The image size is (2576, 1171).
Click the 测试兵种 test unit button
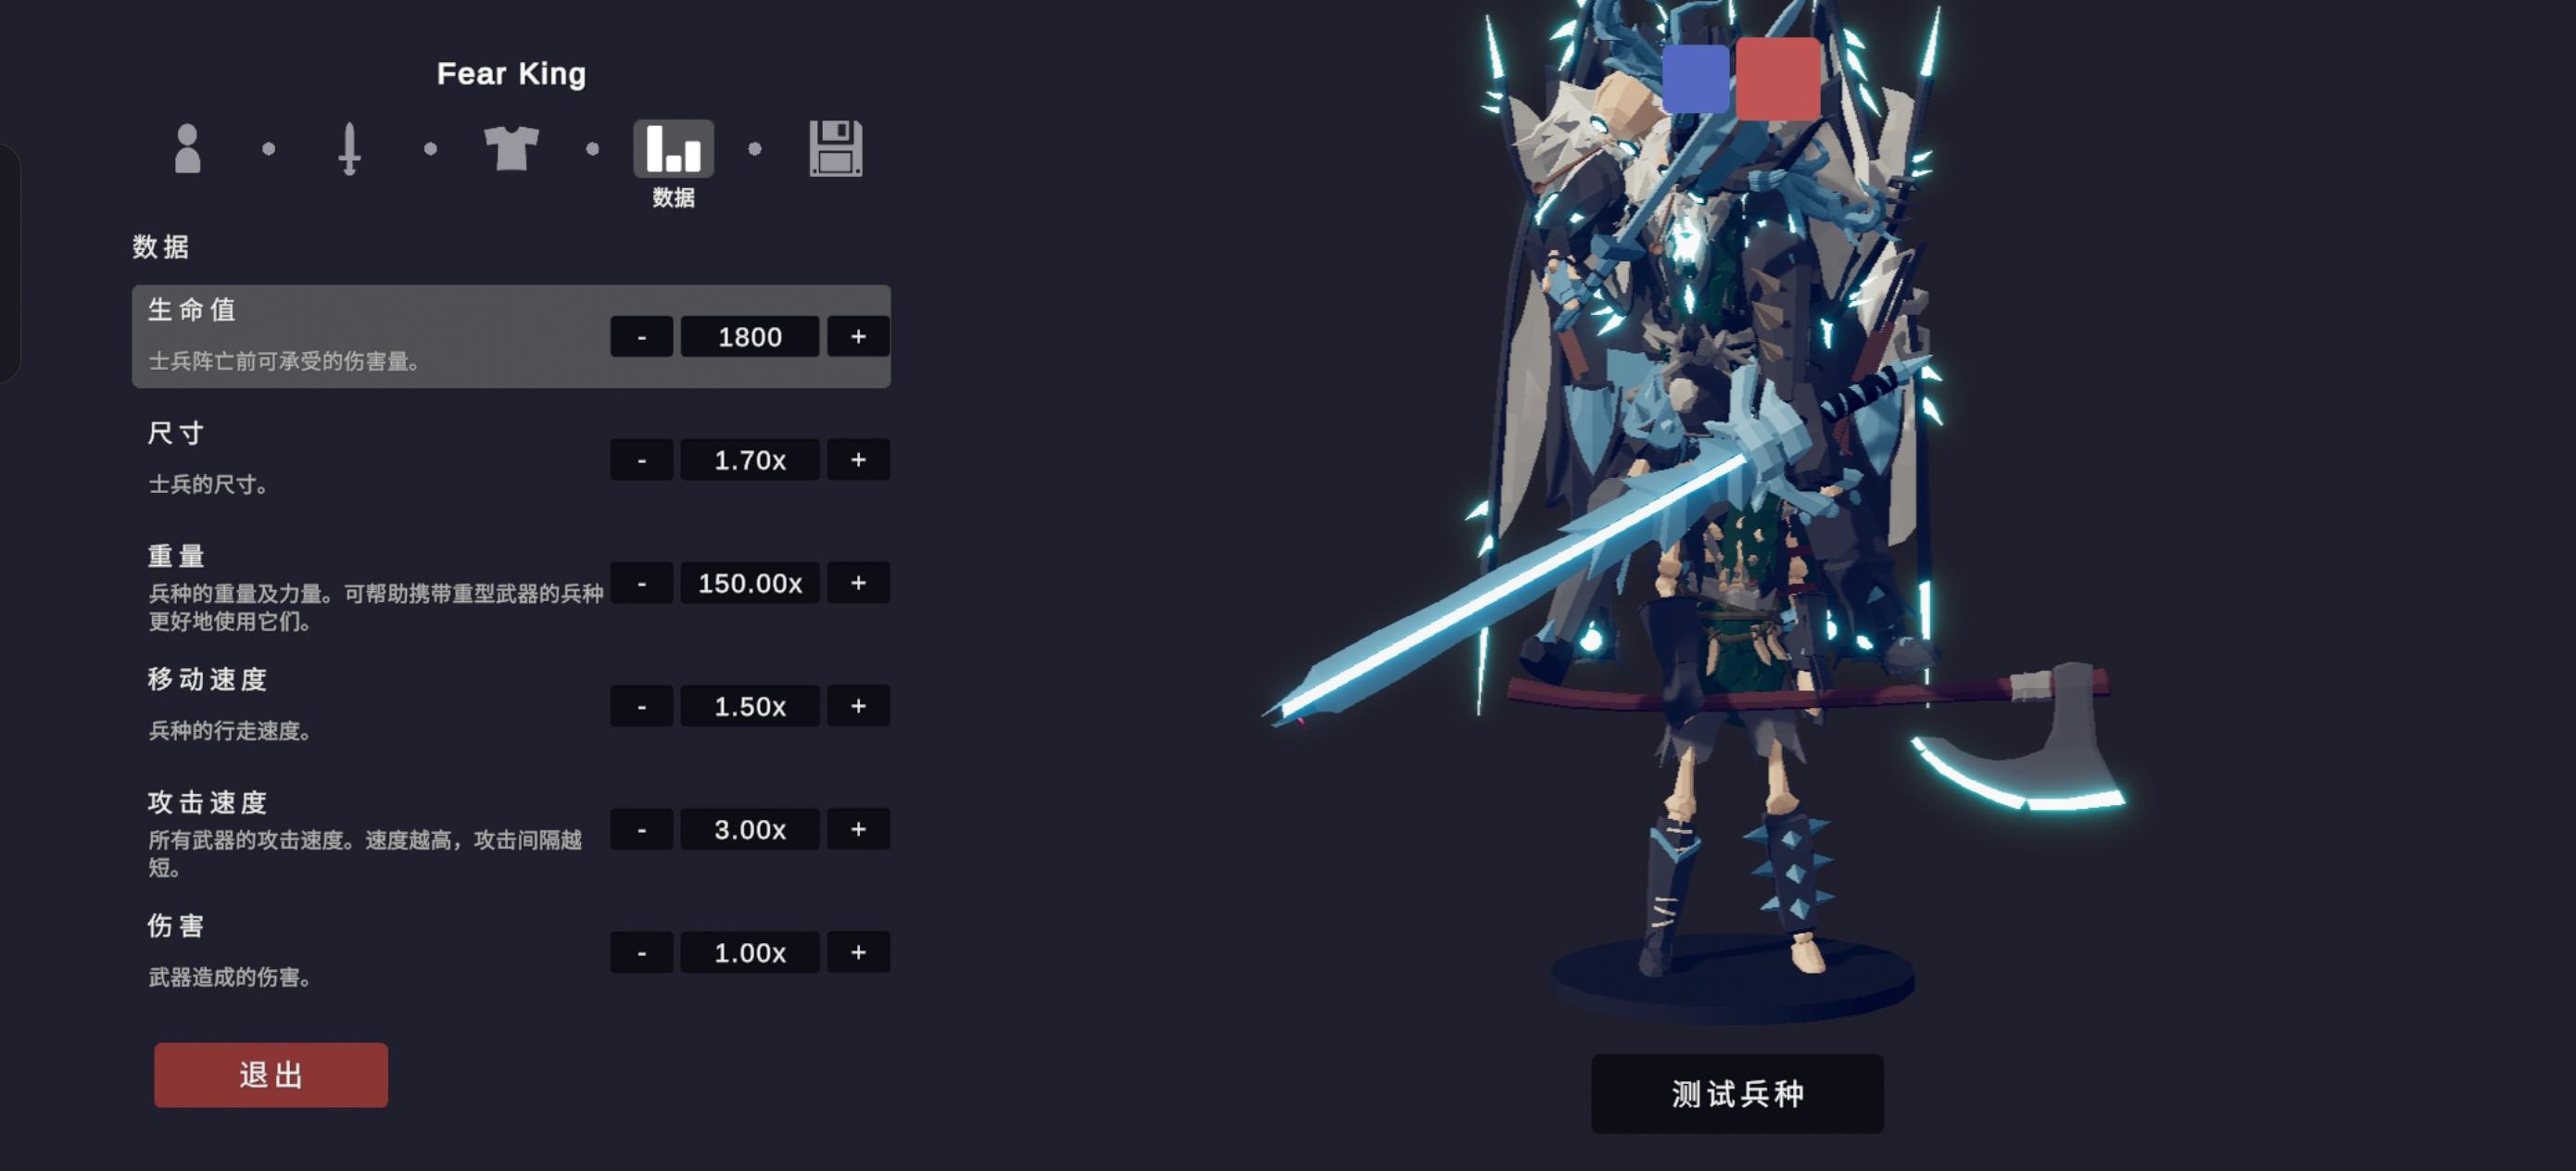pos(1738,1093)
